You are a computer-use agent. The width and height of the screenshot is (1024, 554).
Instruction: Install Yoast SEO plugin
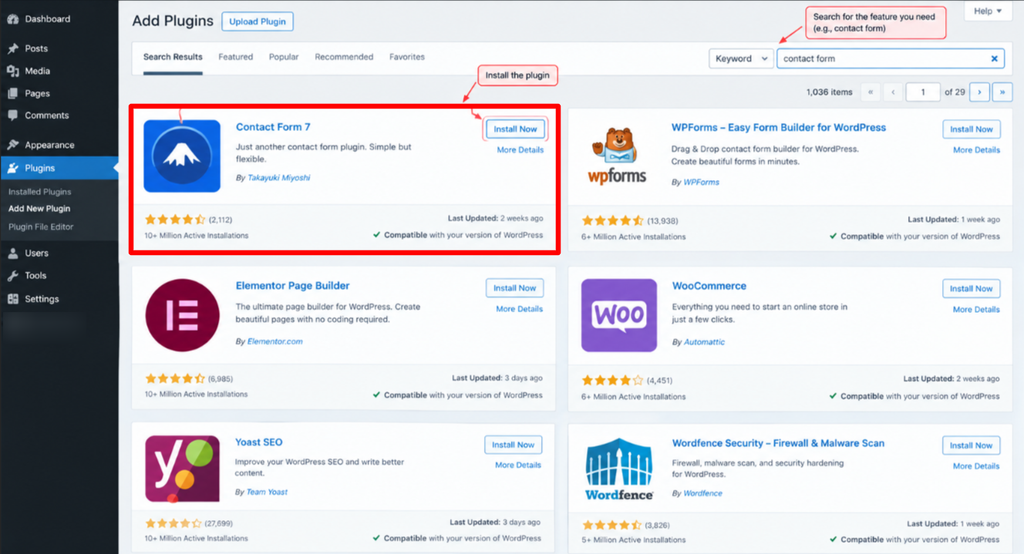[513, 445]
